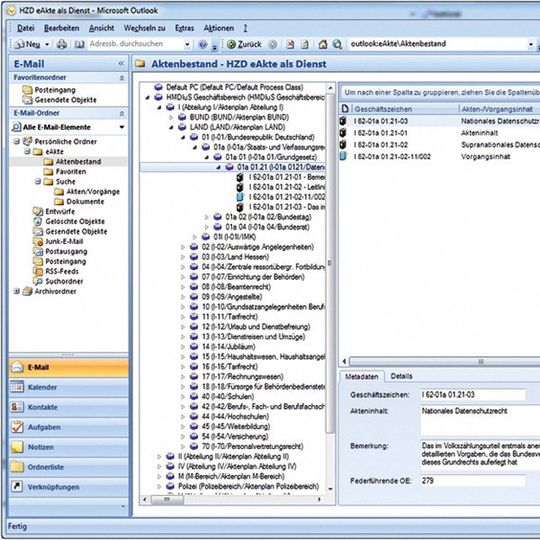Switch to Aufgaben navigation pane
The image size is (540, 540).
[69, 427]
